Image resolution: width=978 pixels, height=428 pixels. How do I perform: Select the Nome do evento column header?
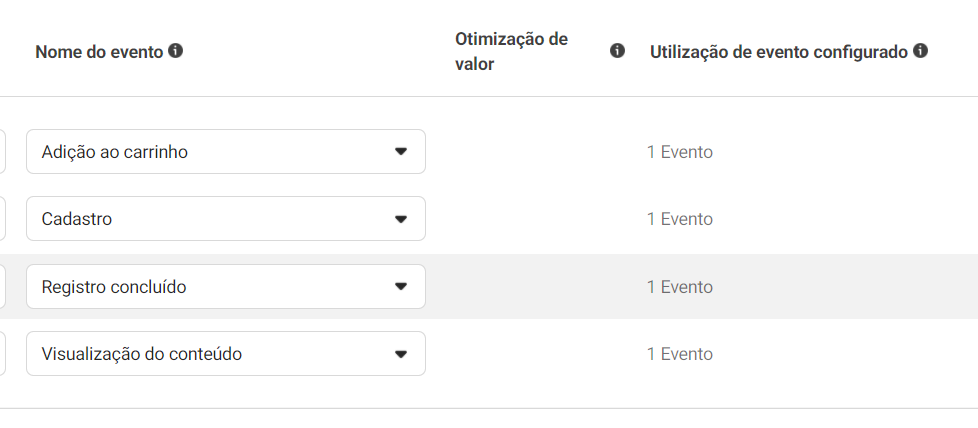tap(99, 52)
